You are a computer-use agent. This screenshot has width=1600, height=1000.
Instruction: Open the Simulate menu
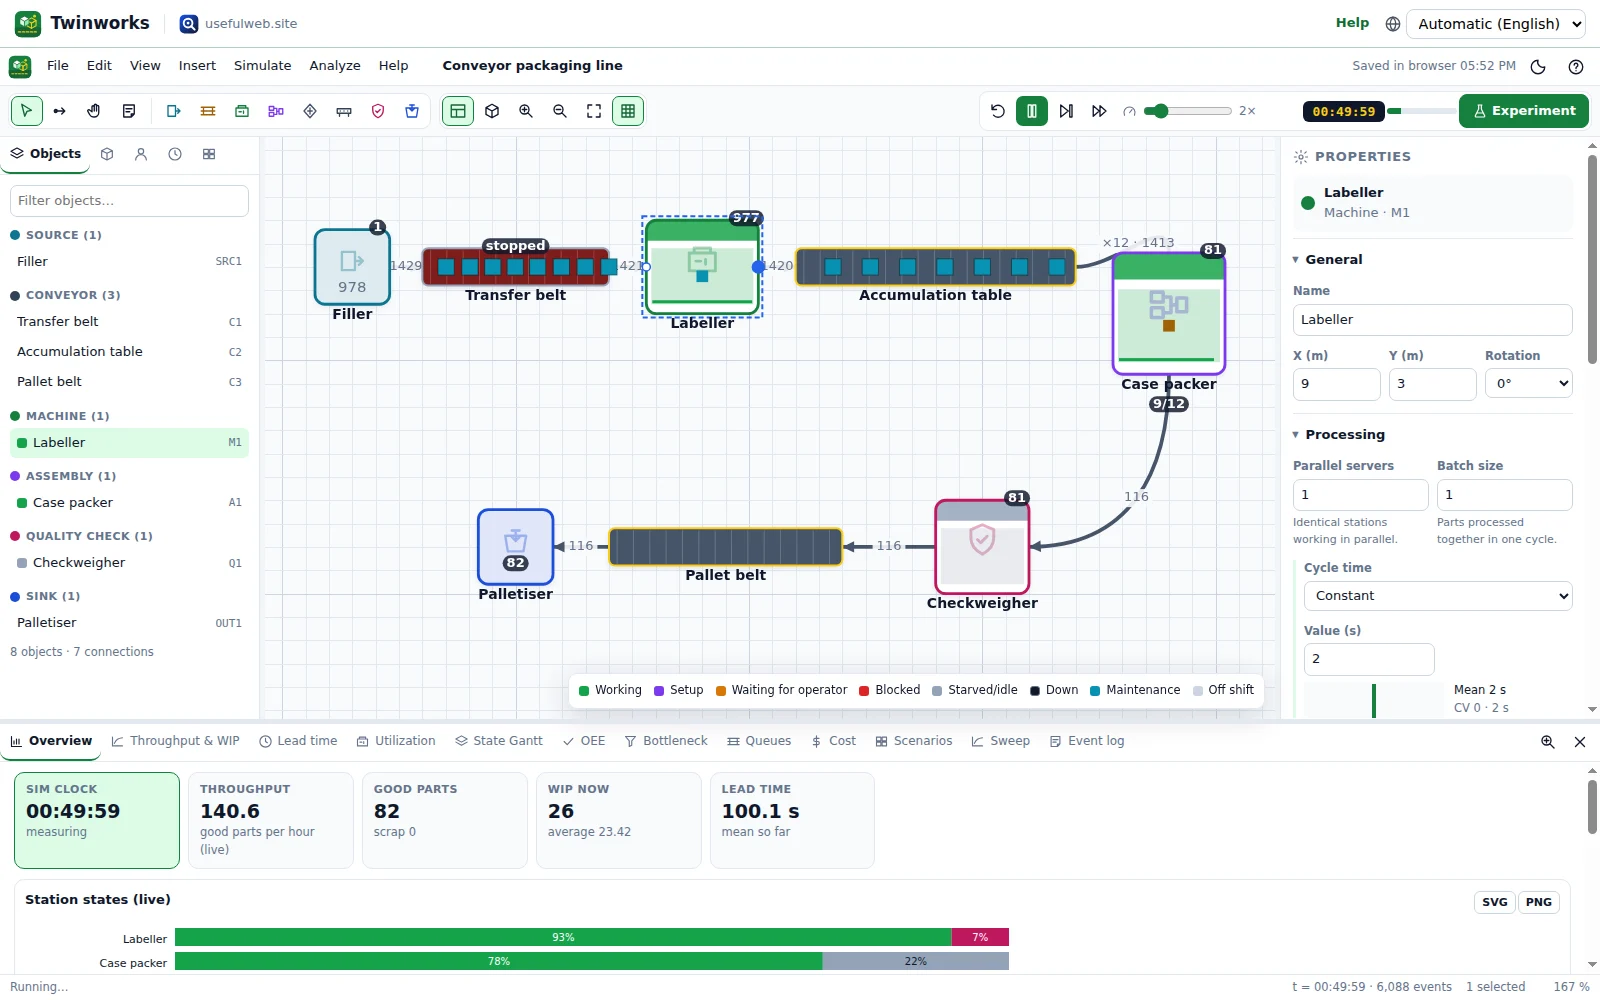[263, 66]
